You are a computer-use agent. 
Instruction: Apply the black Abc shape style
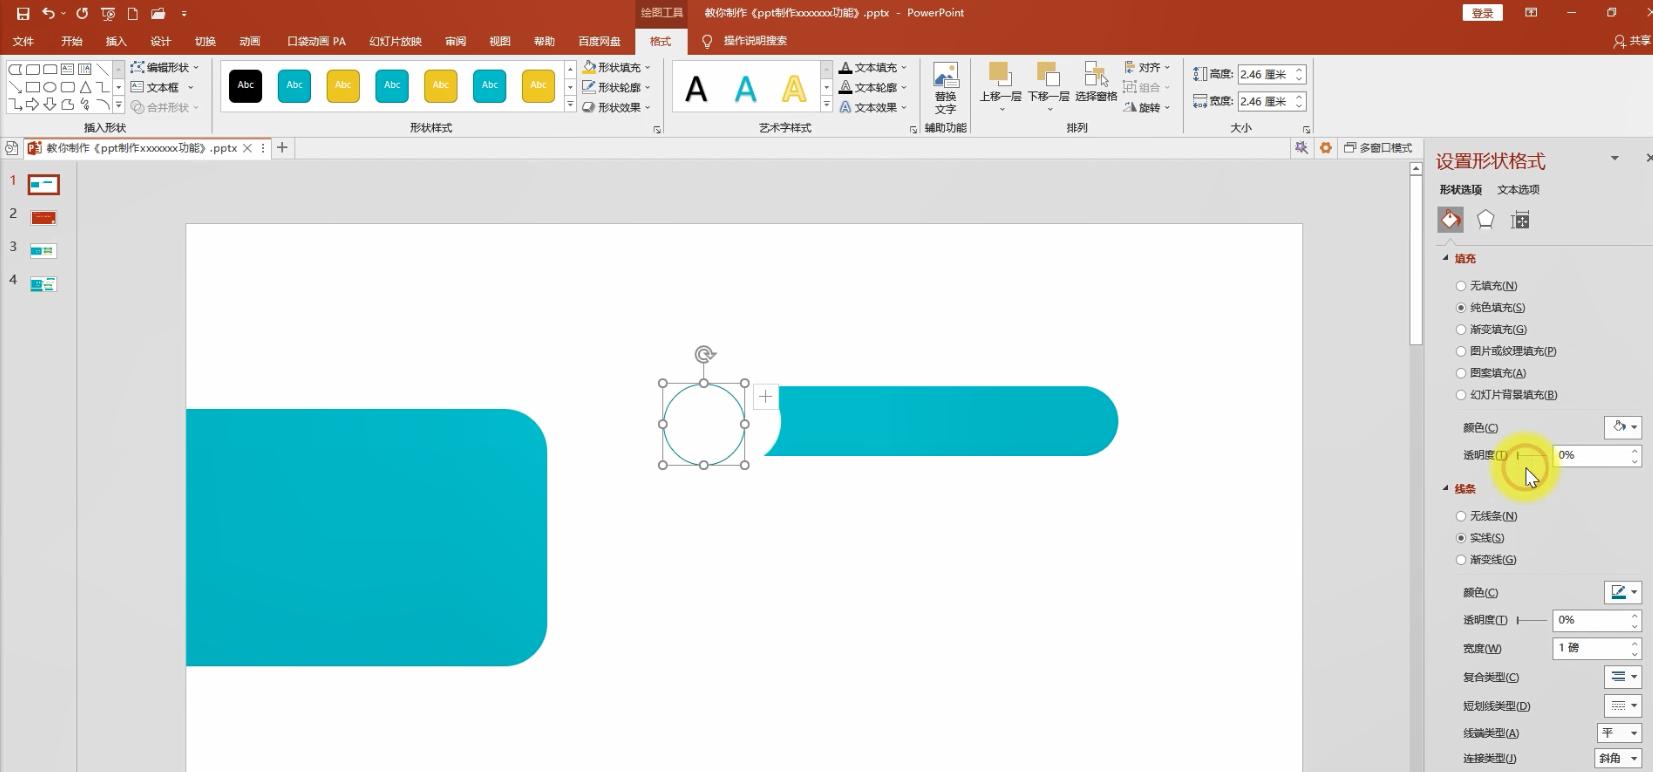coord(246,86)
